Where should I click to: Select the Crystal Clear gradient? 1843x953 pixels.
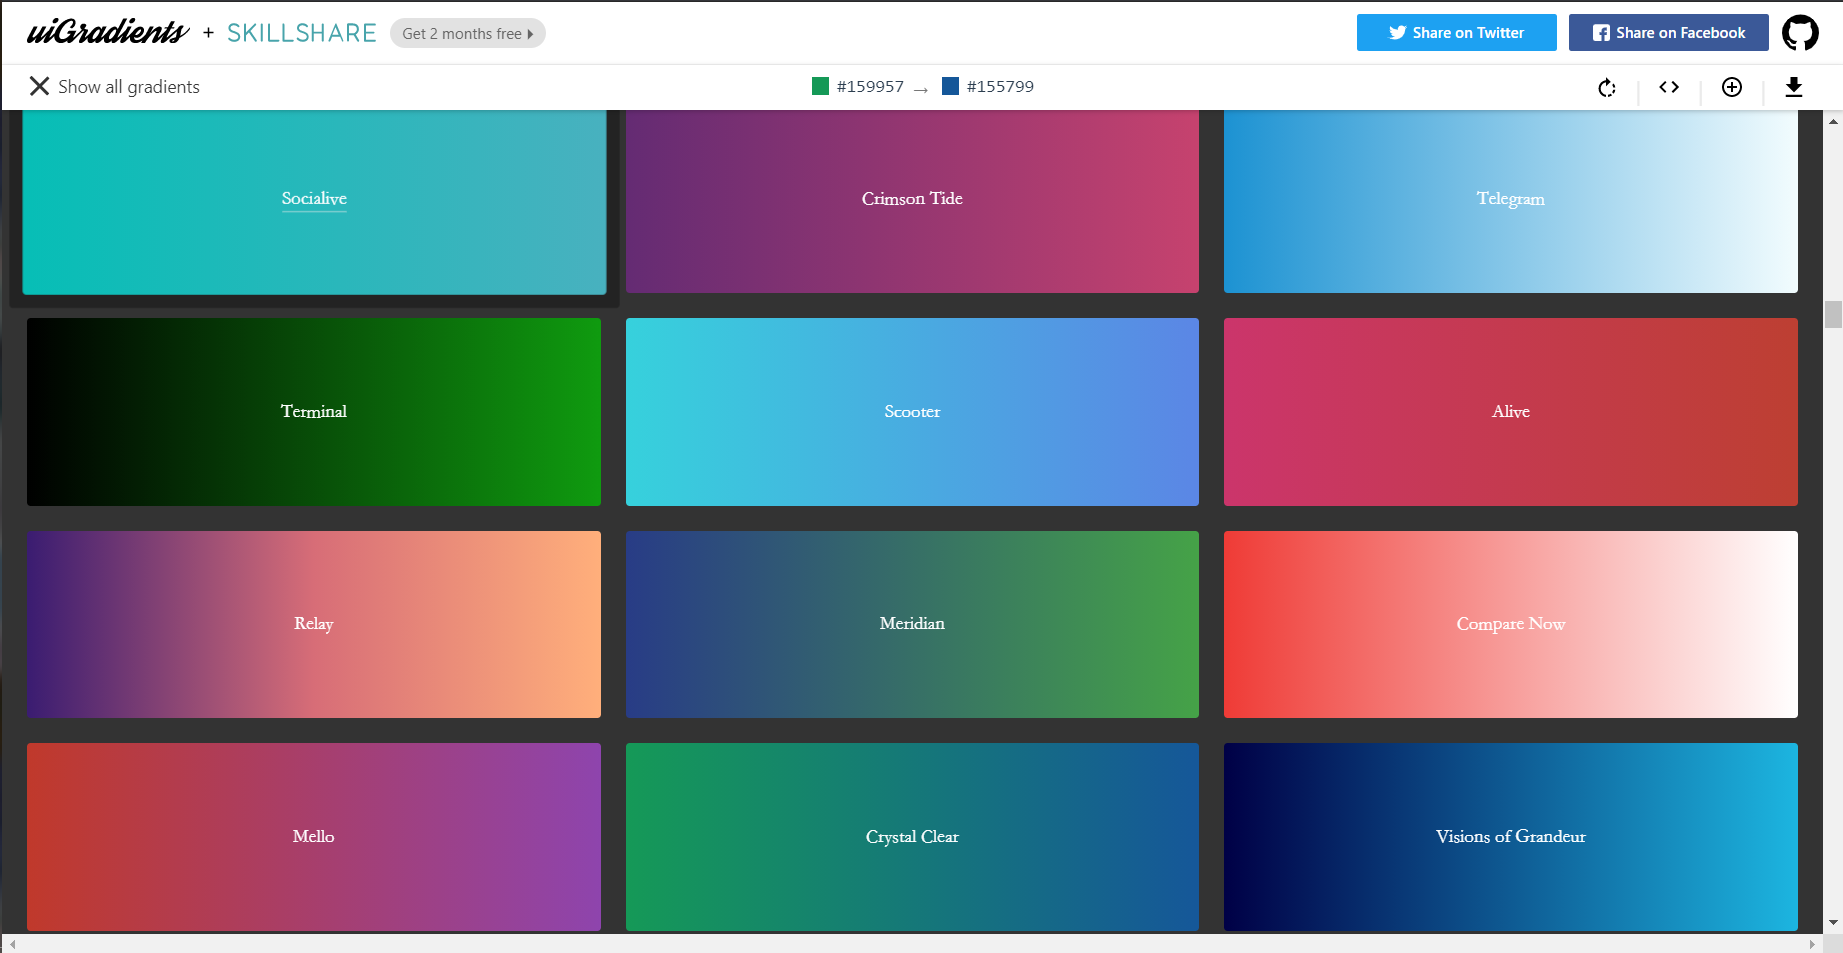[x=912, y=837]
